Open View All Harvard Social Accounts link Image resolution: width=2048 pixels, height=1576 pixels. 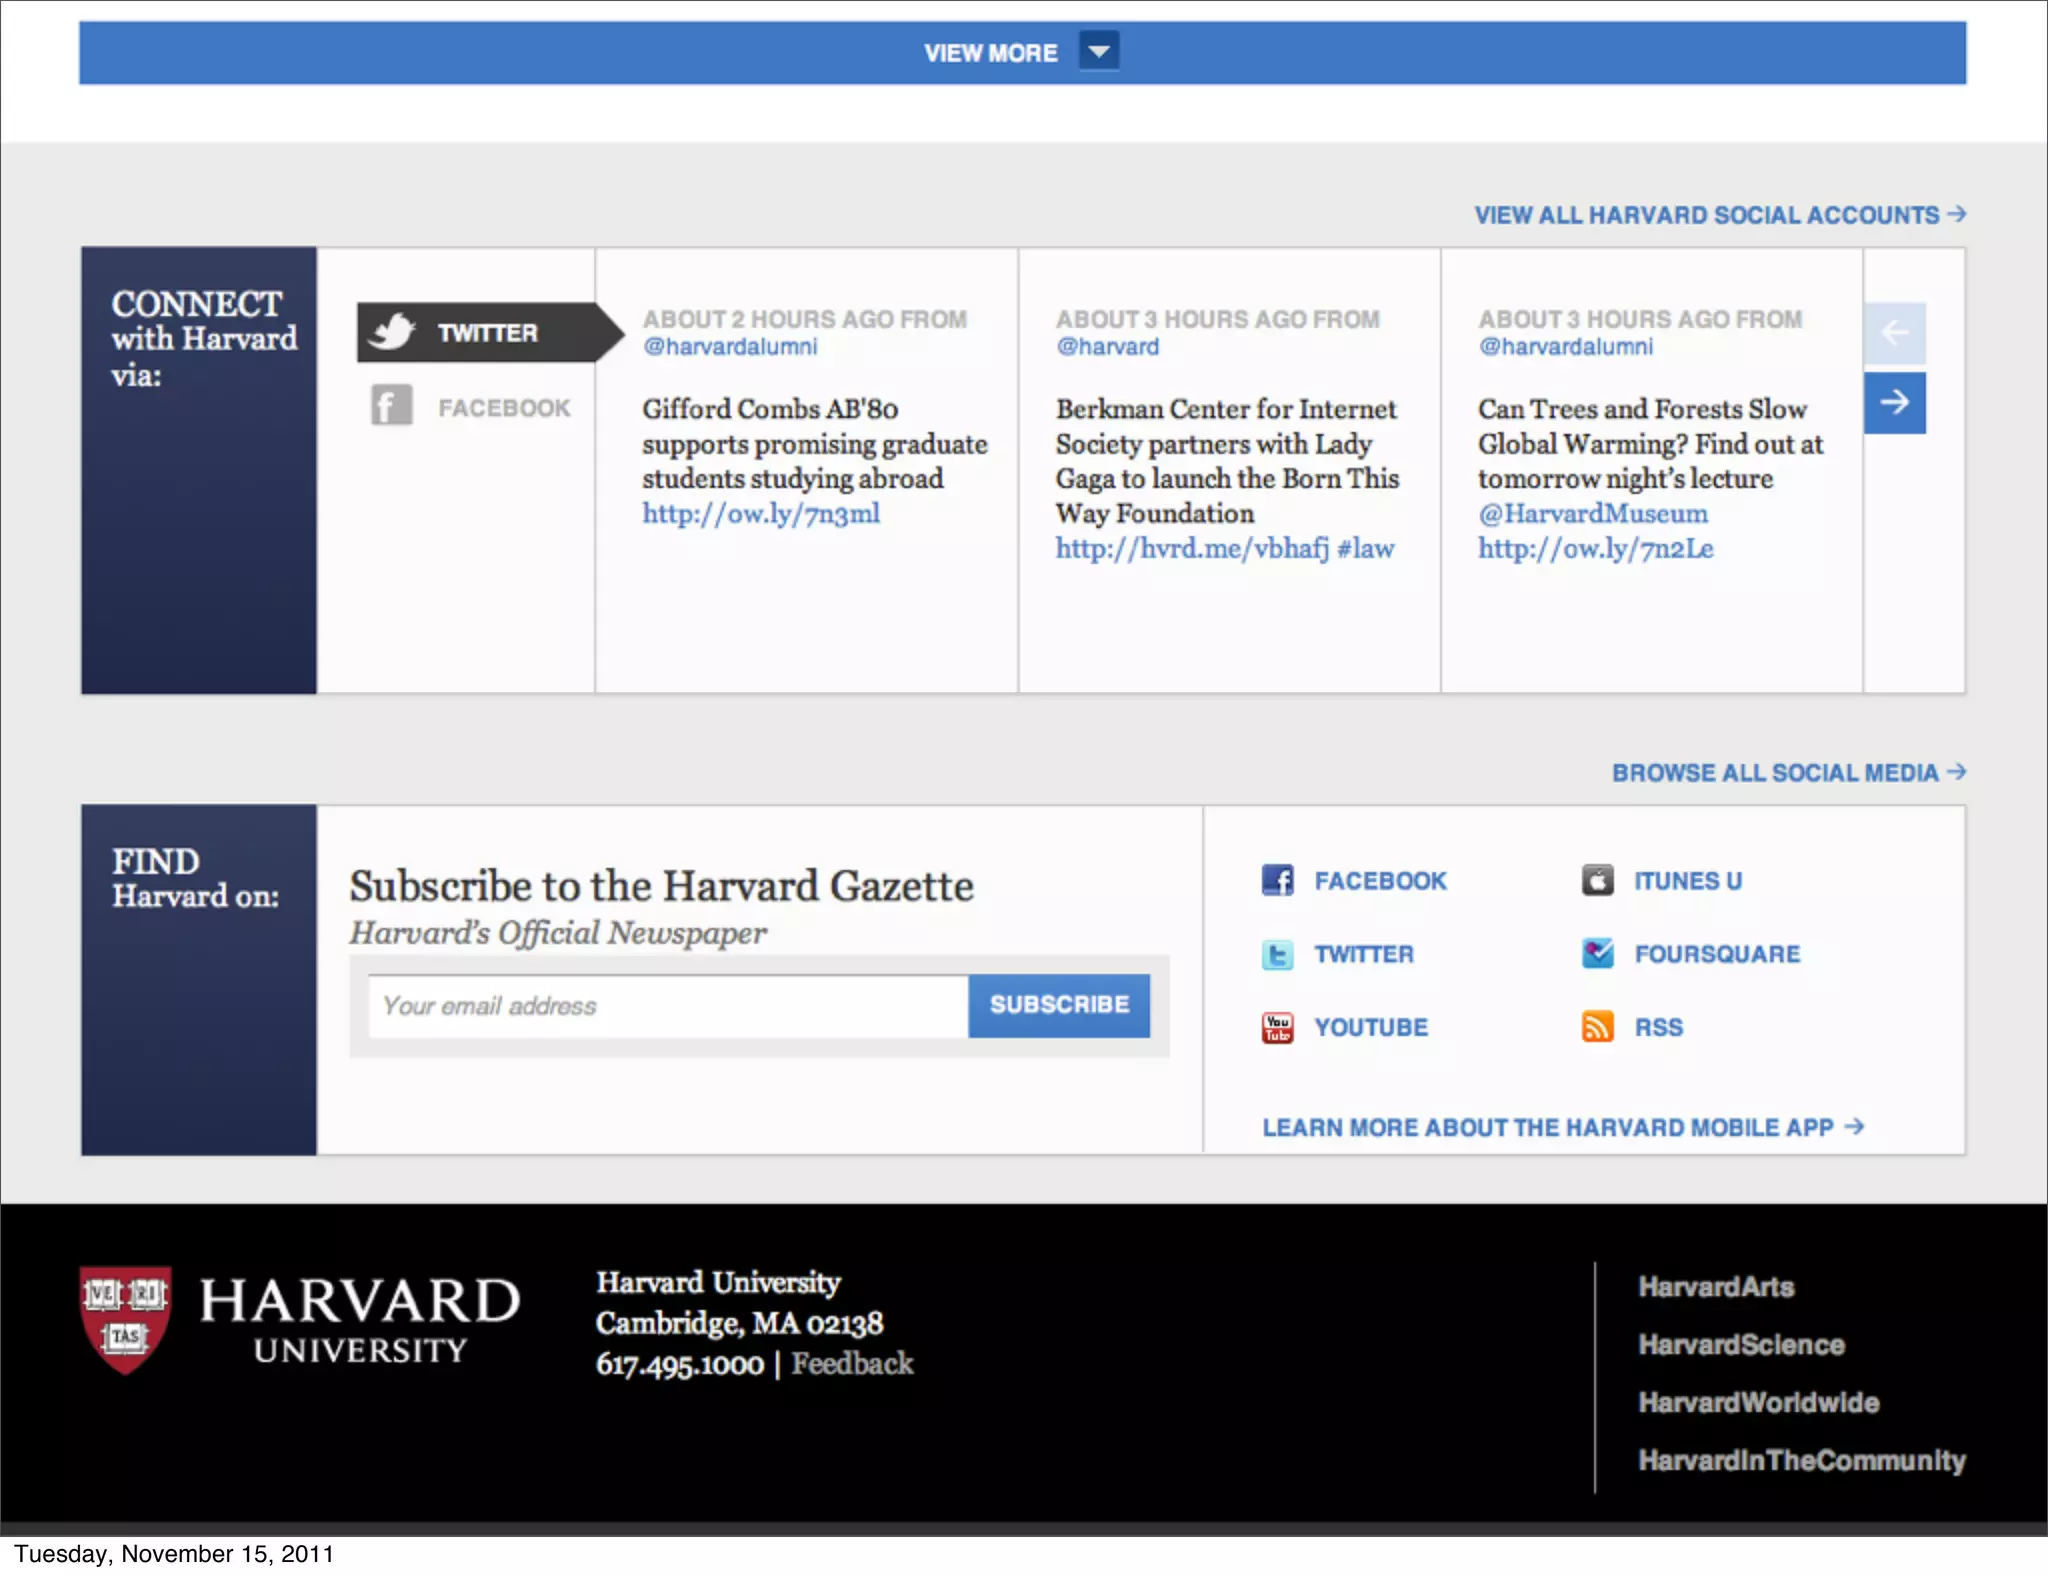click(1718, 215)
